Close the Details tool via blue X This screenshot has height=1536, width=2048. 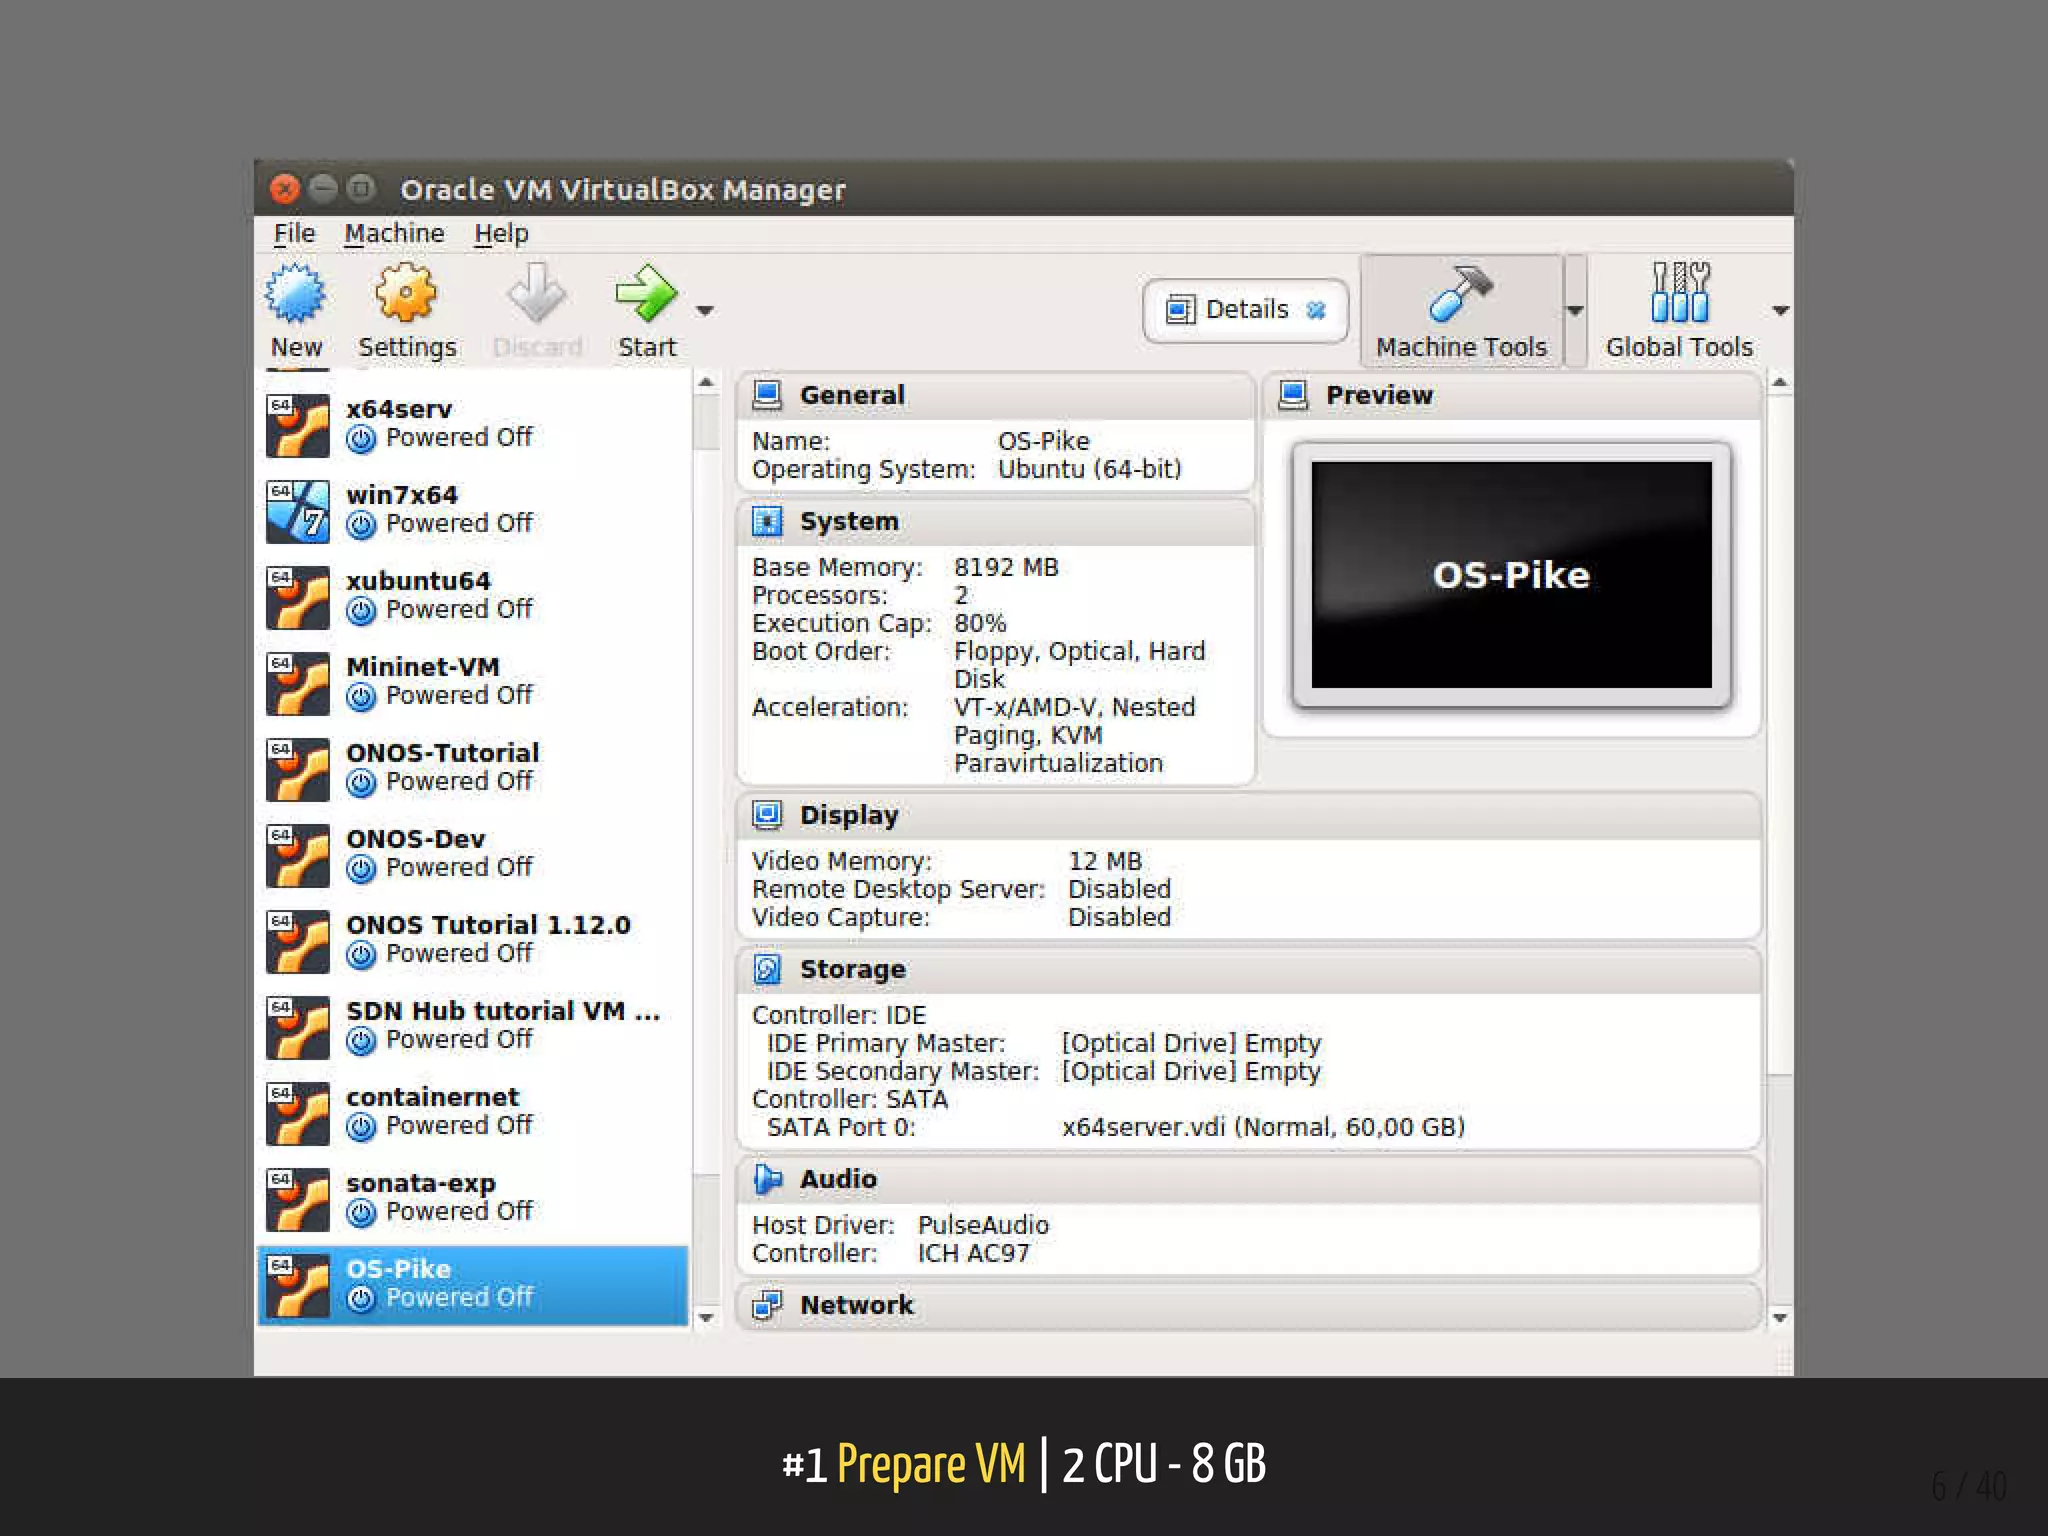[1316, 310]
